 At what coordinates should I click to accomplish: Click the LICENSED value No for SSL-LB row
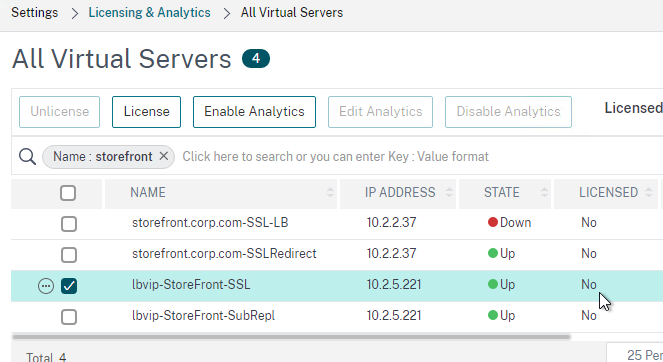tap(589, 222)
